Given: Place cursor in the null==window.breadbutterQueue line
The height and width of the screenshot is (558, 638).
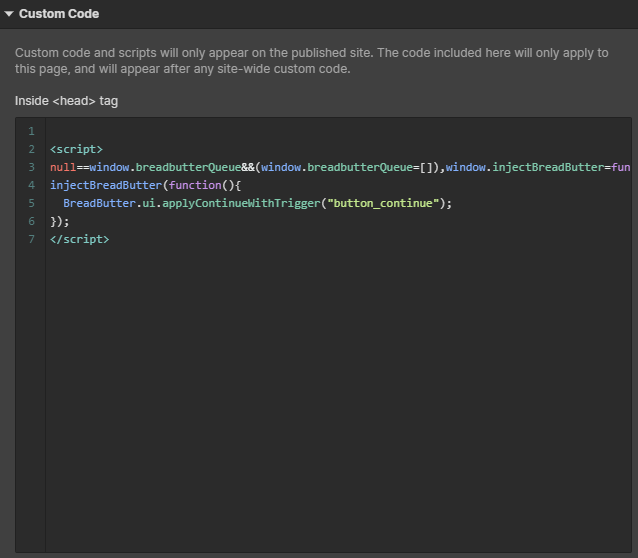Looking at the screenshot, I should [340, 167].
